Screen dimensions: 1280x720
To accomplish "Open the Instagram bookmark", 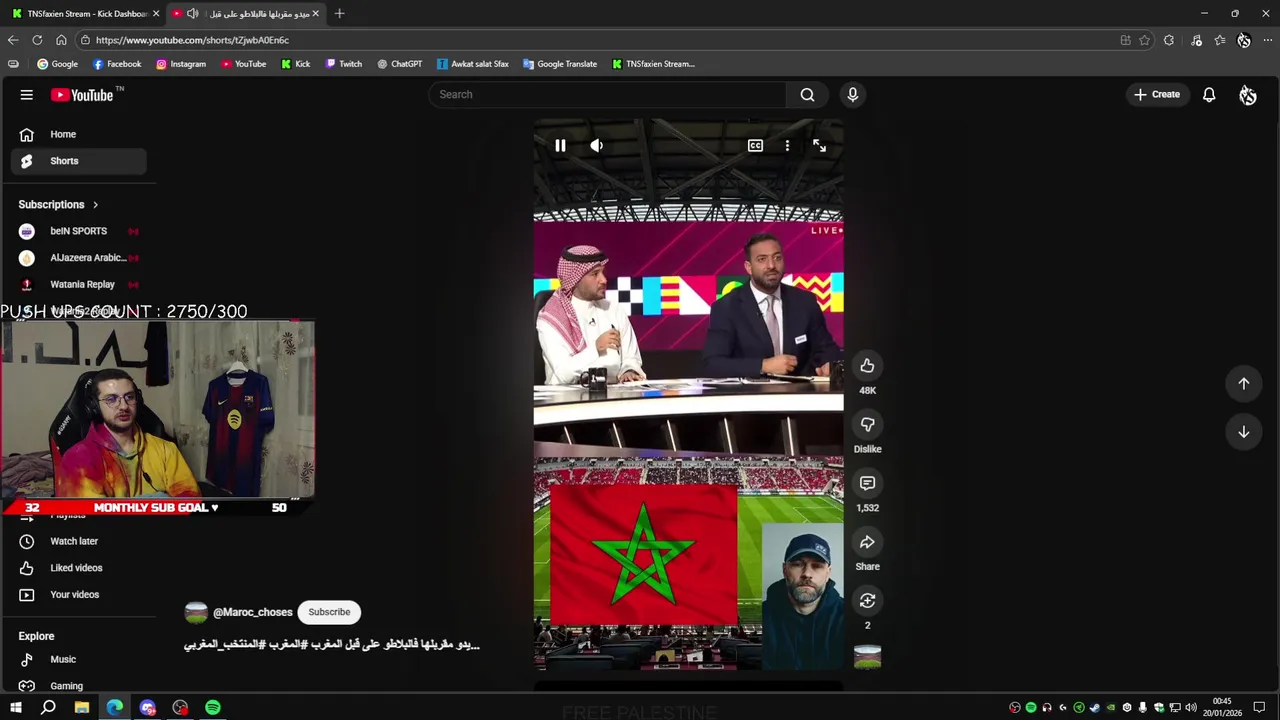I will [181, 64].
